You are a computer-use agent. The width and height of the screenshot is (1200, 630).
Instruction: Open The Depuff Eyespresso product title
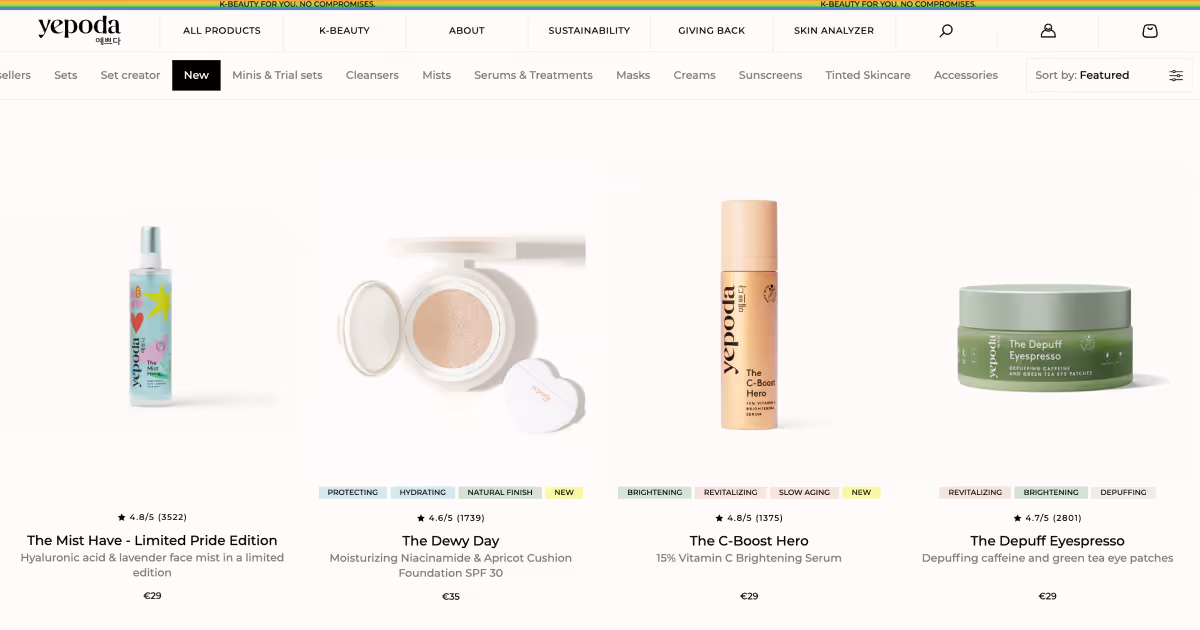click(1047, 541)
